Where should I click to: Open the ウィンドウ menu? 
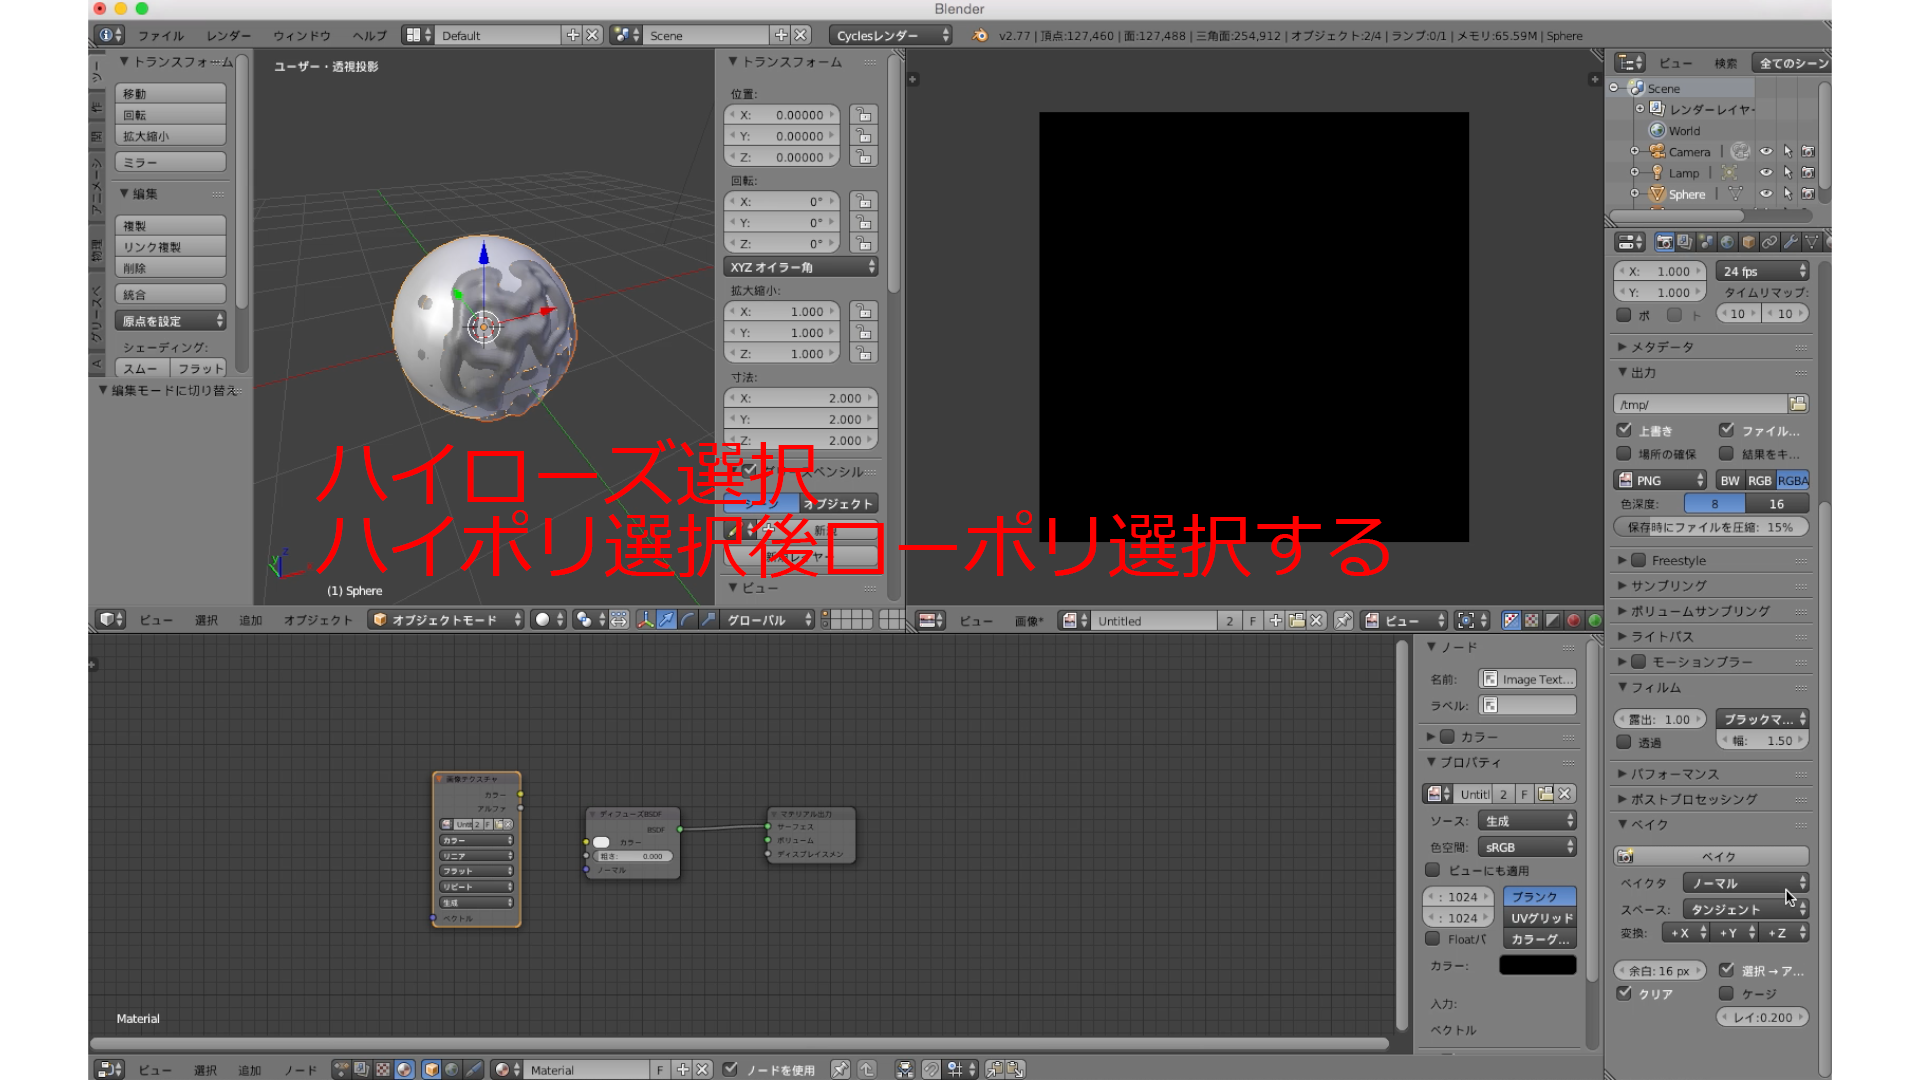coord(302,35)
